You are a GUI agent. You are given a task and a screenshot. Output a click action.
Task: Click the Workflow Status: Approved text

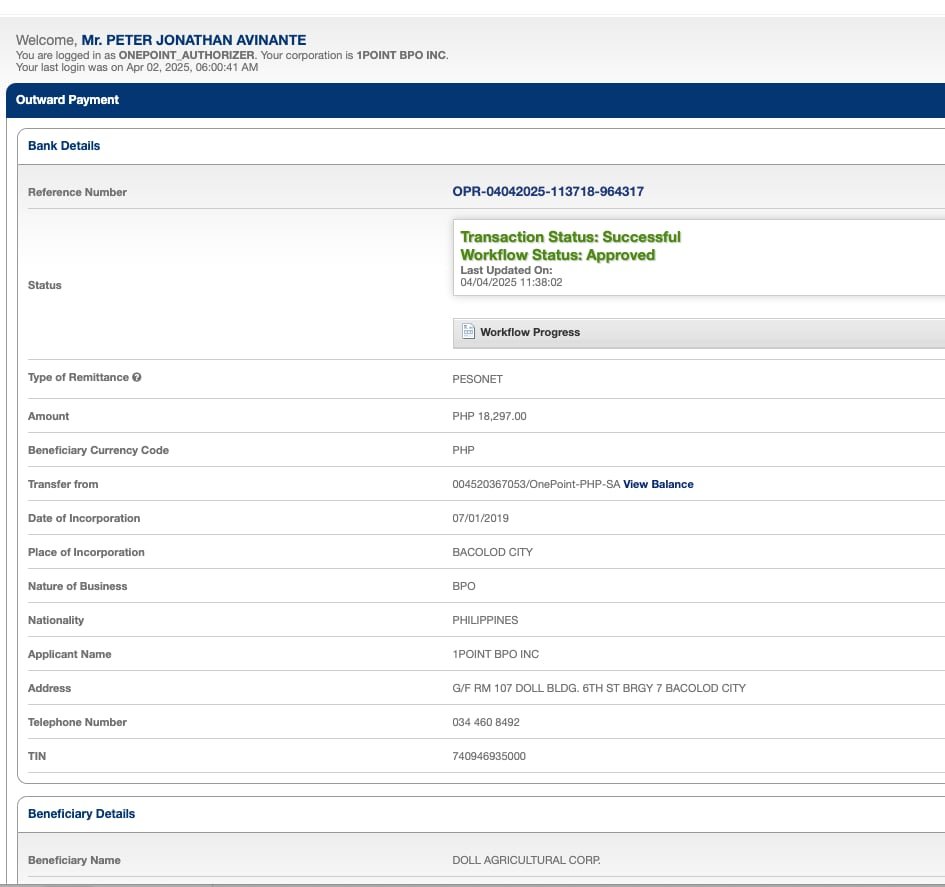point(557,255)
